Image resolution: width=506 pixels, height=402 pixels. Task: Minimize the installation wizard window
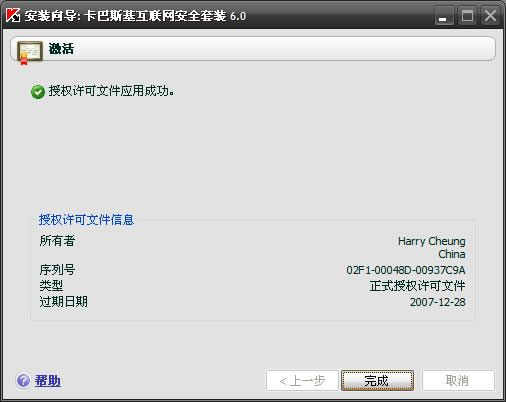pos(444,16)
